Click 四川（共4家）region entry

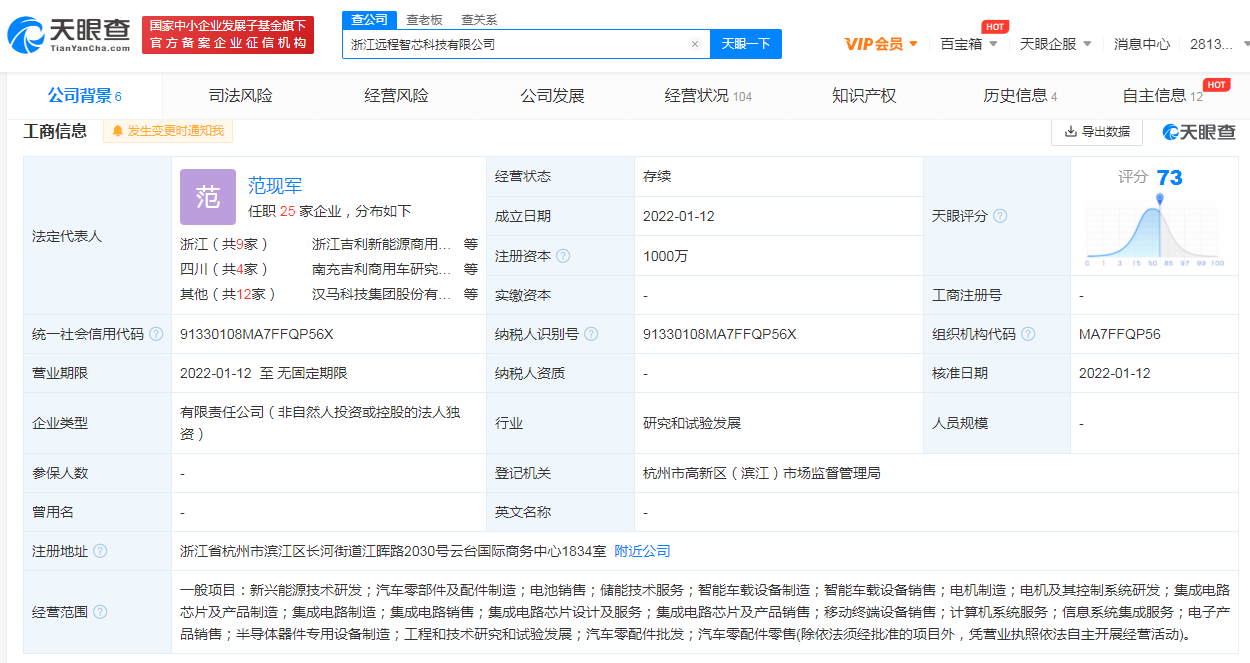point(224,269)
